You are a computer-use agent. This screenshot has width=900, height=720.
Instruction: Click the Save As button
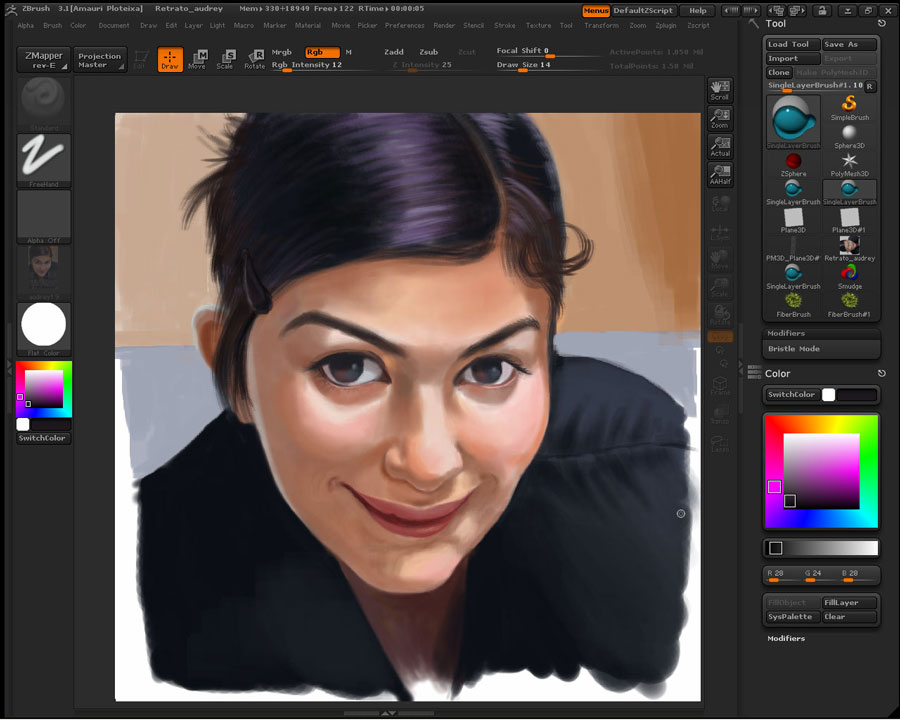849,44
